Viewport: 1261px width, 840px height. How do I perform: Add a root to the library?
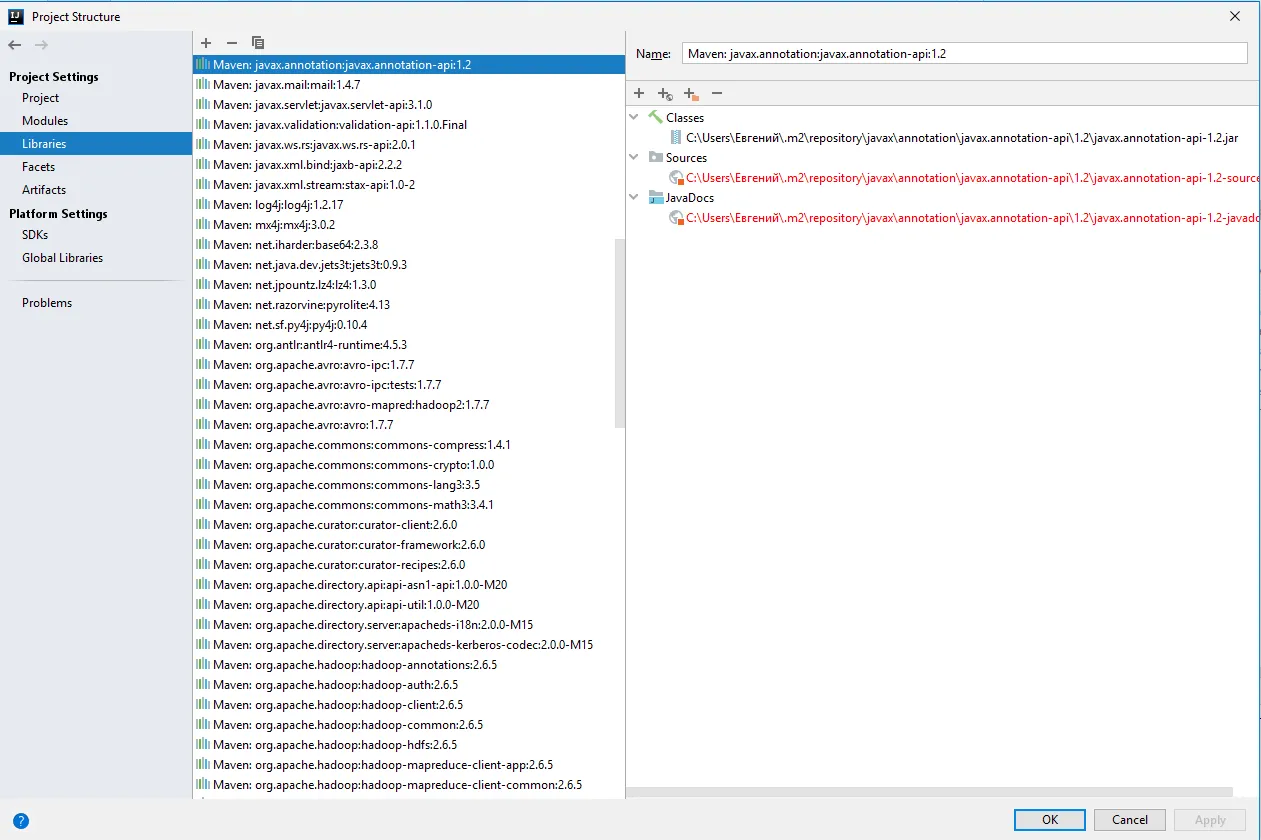click(x=639, y=93)
